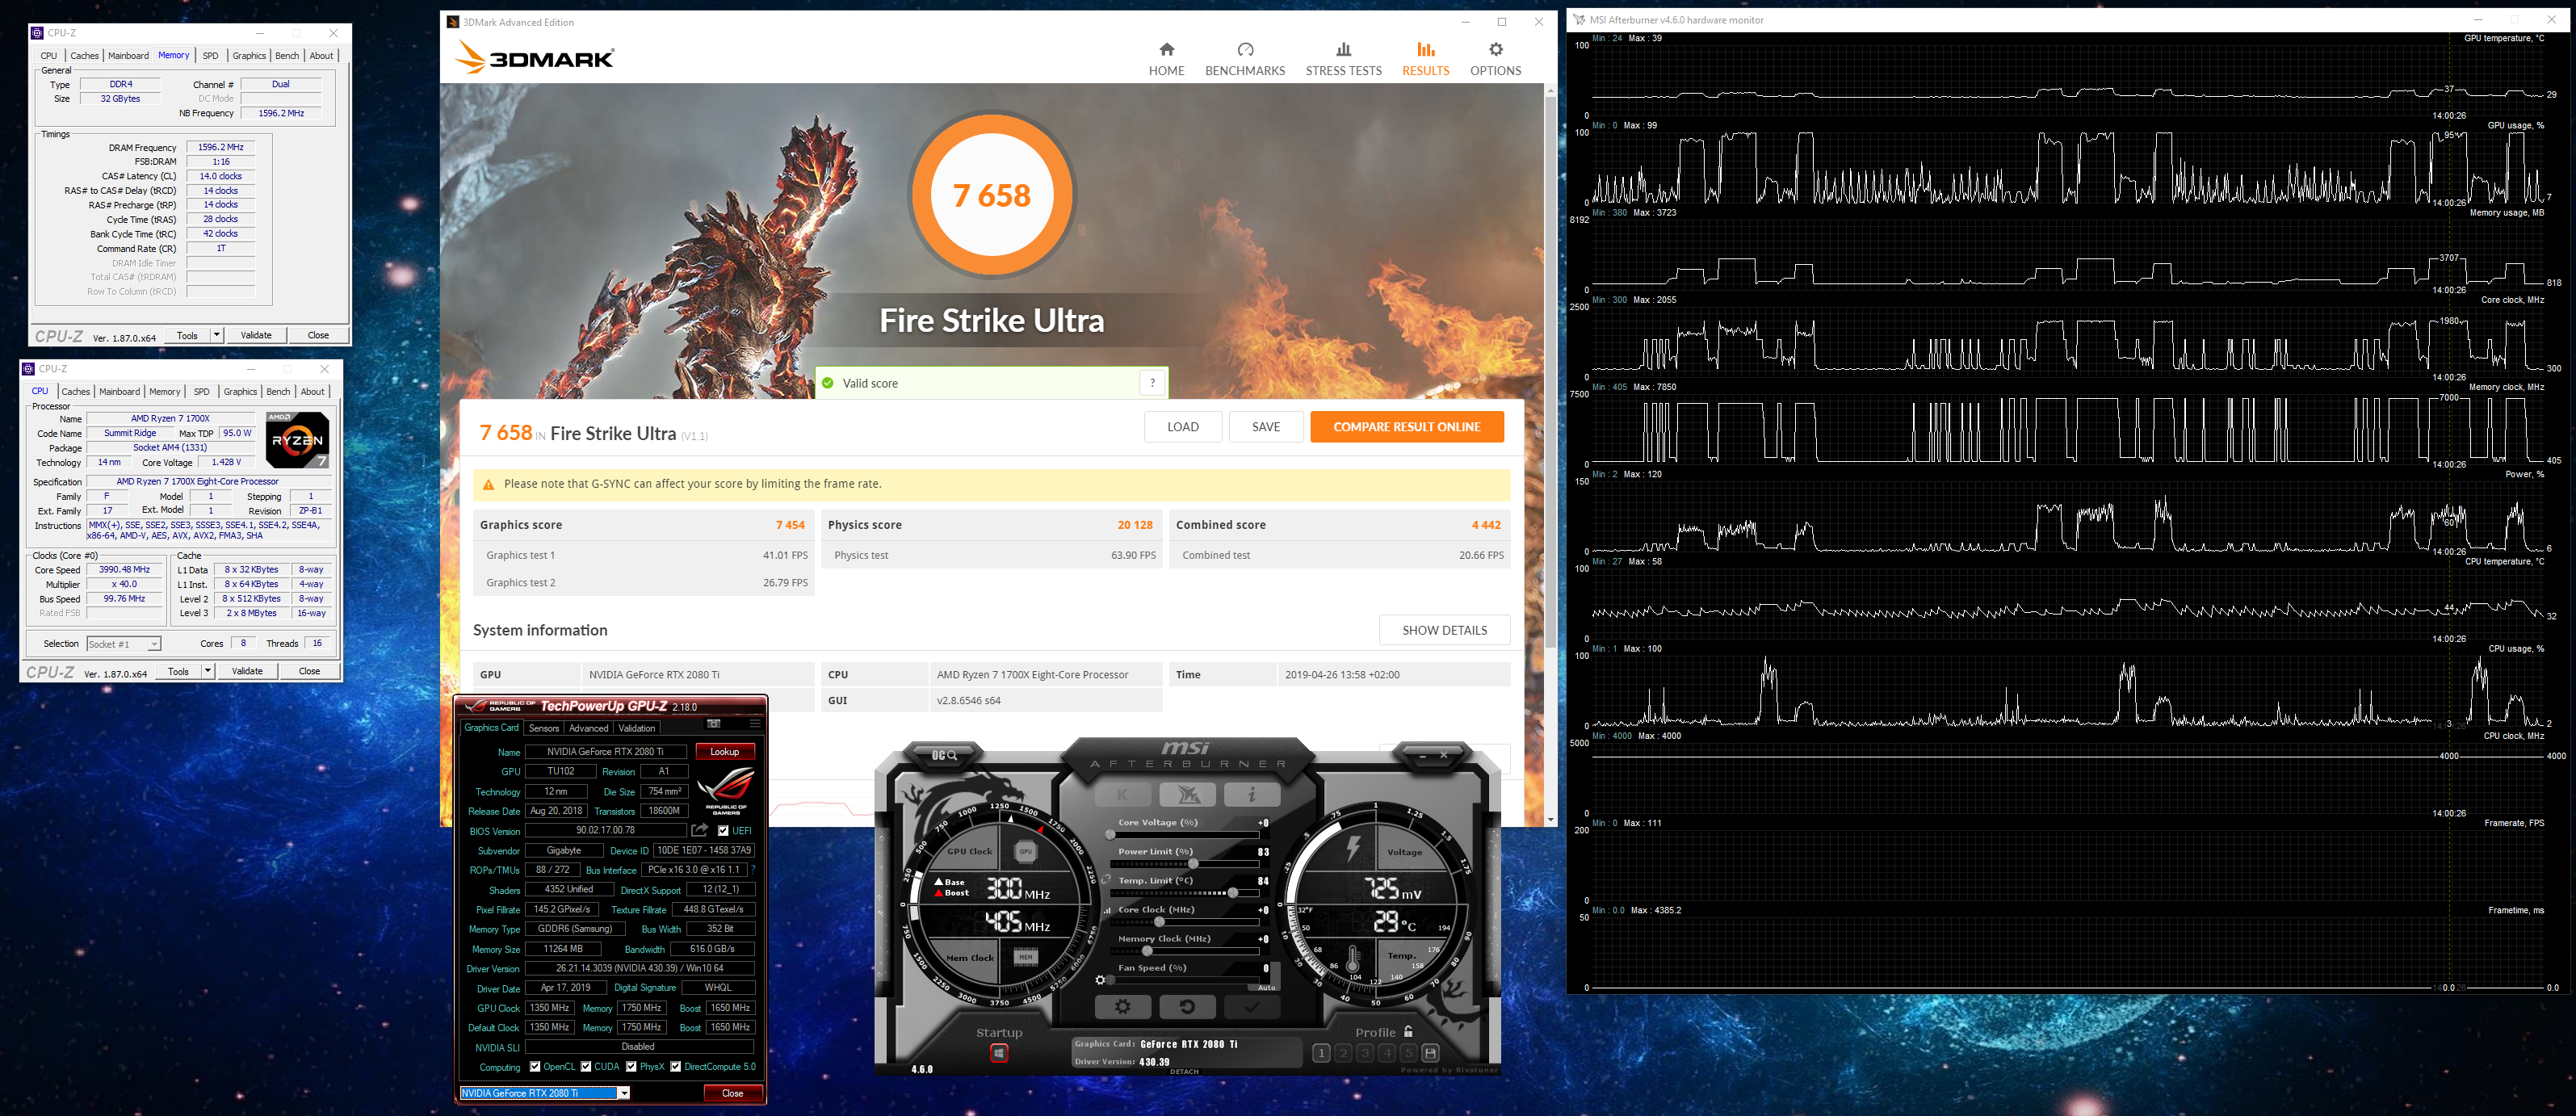Click the Lookup button in GPU-Z

pos(724,752)
